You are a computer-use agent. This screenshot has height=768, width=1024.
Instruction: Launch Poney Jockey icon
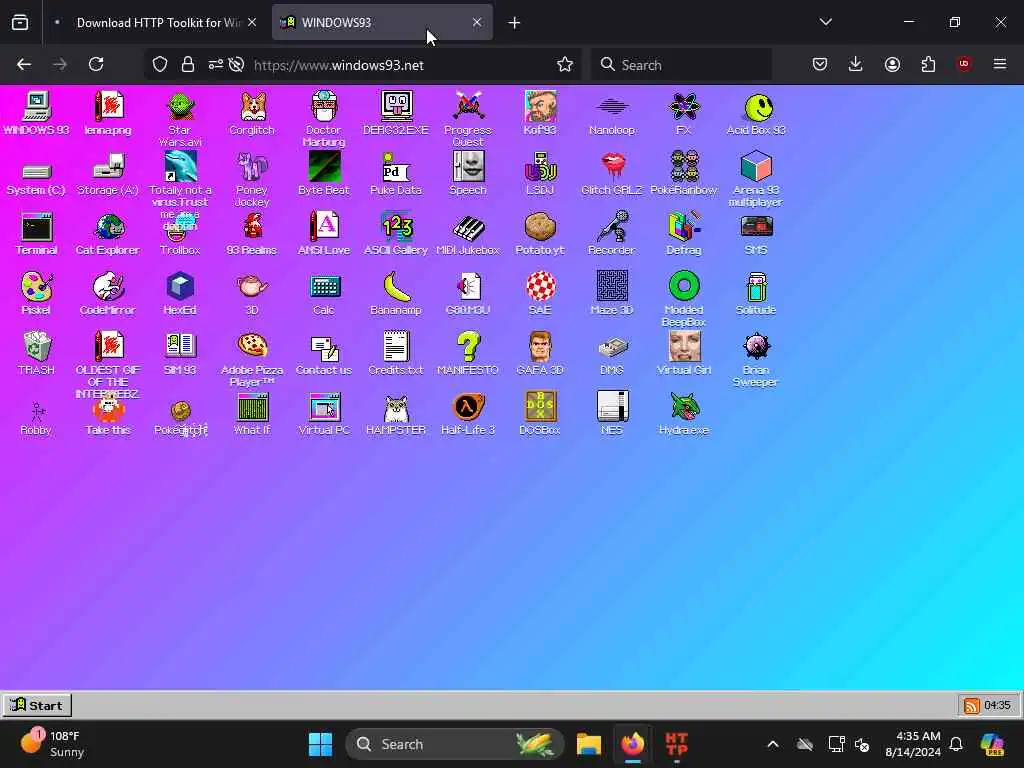(252, 167)
